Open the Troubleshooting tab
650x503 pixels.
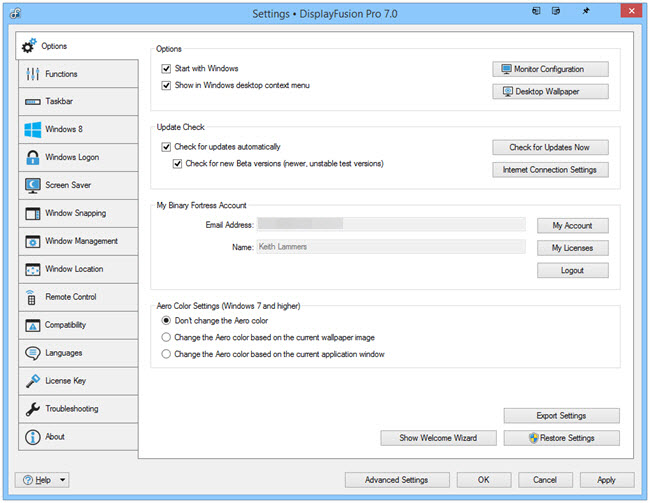tap(78, 409)
